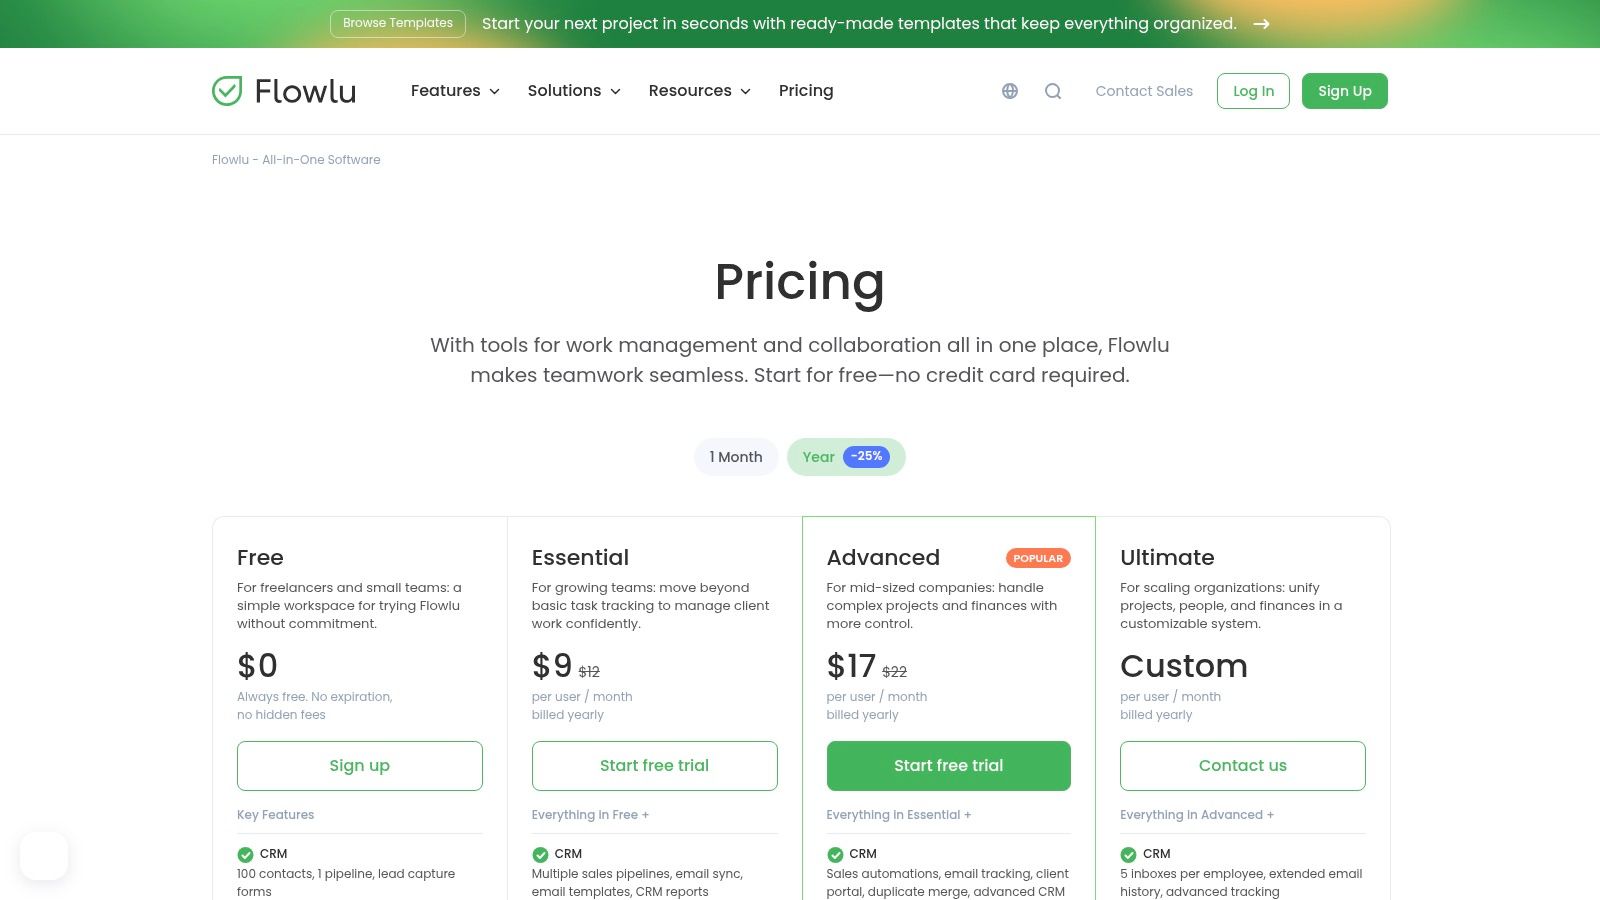Image resolution: width=1600 pixels, height=900 pixels.
Task: Click the CRM checkmark icon under Essential
Action: tap(540, 854)
